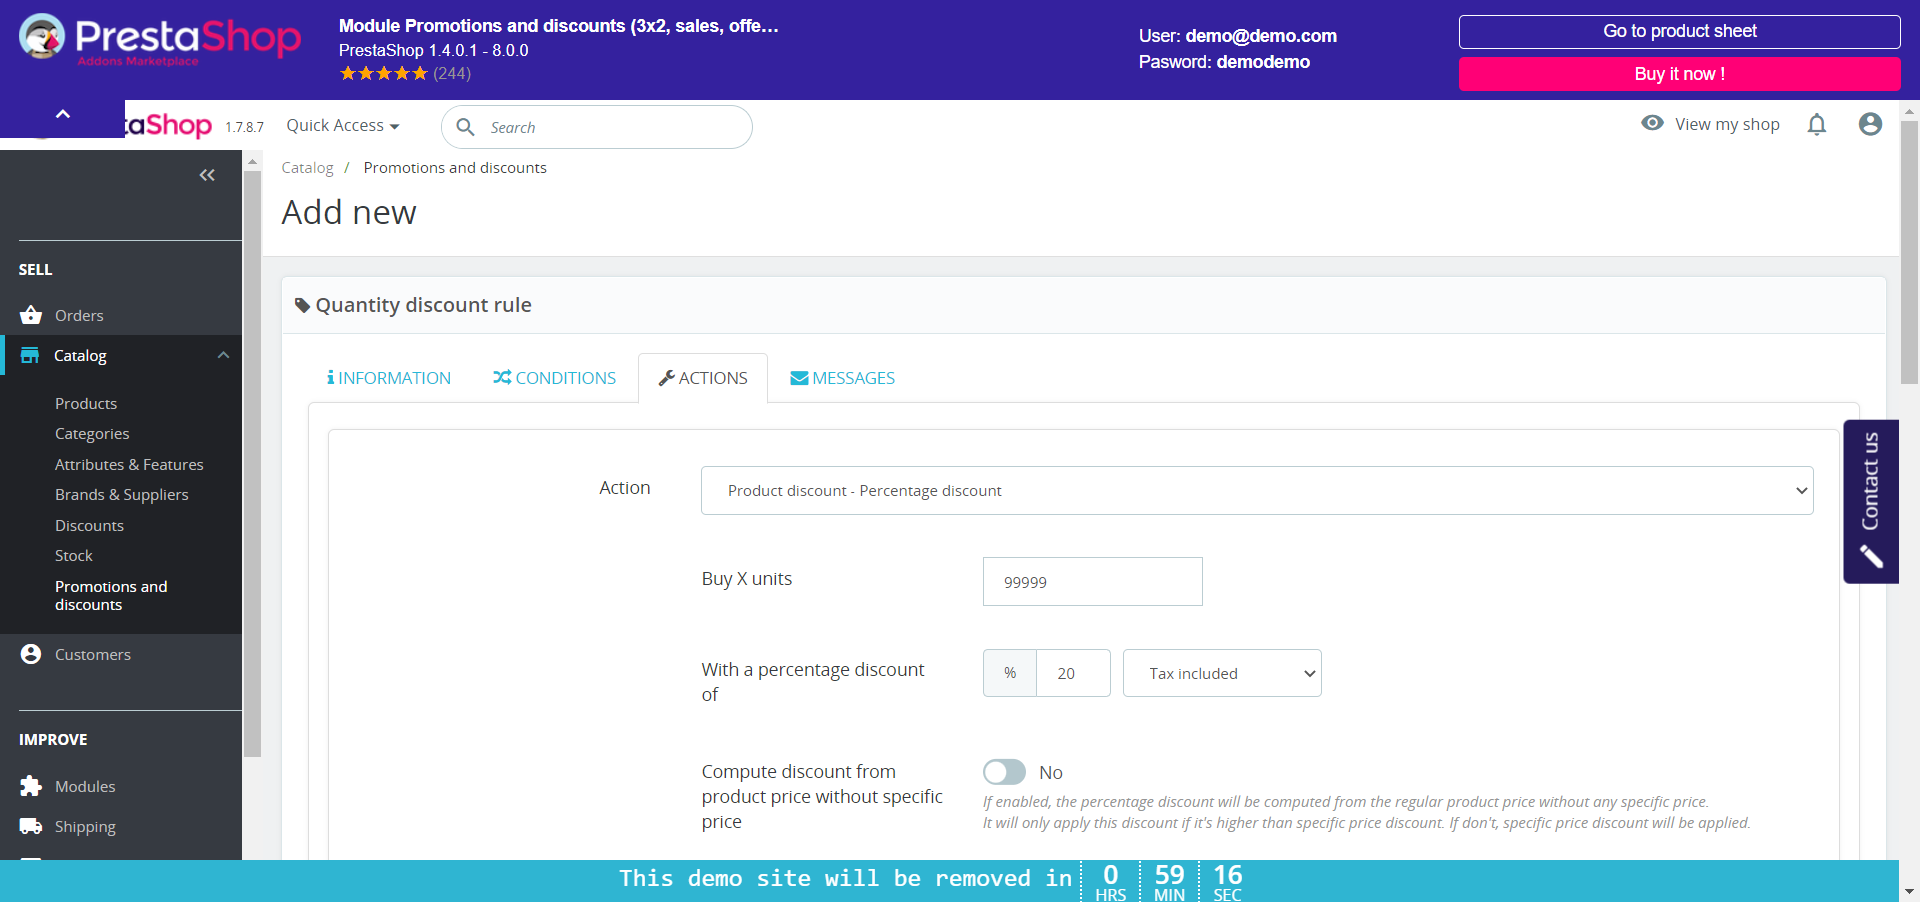This screenshot has width=1920, height=902.
Task: Open the Action dropdown
Action: (x=1257, y=490)
